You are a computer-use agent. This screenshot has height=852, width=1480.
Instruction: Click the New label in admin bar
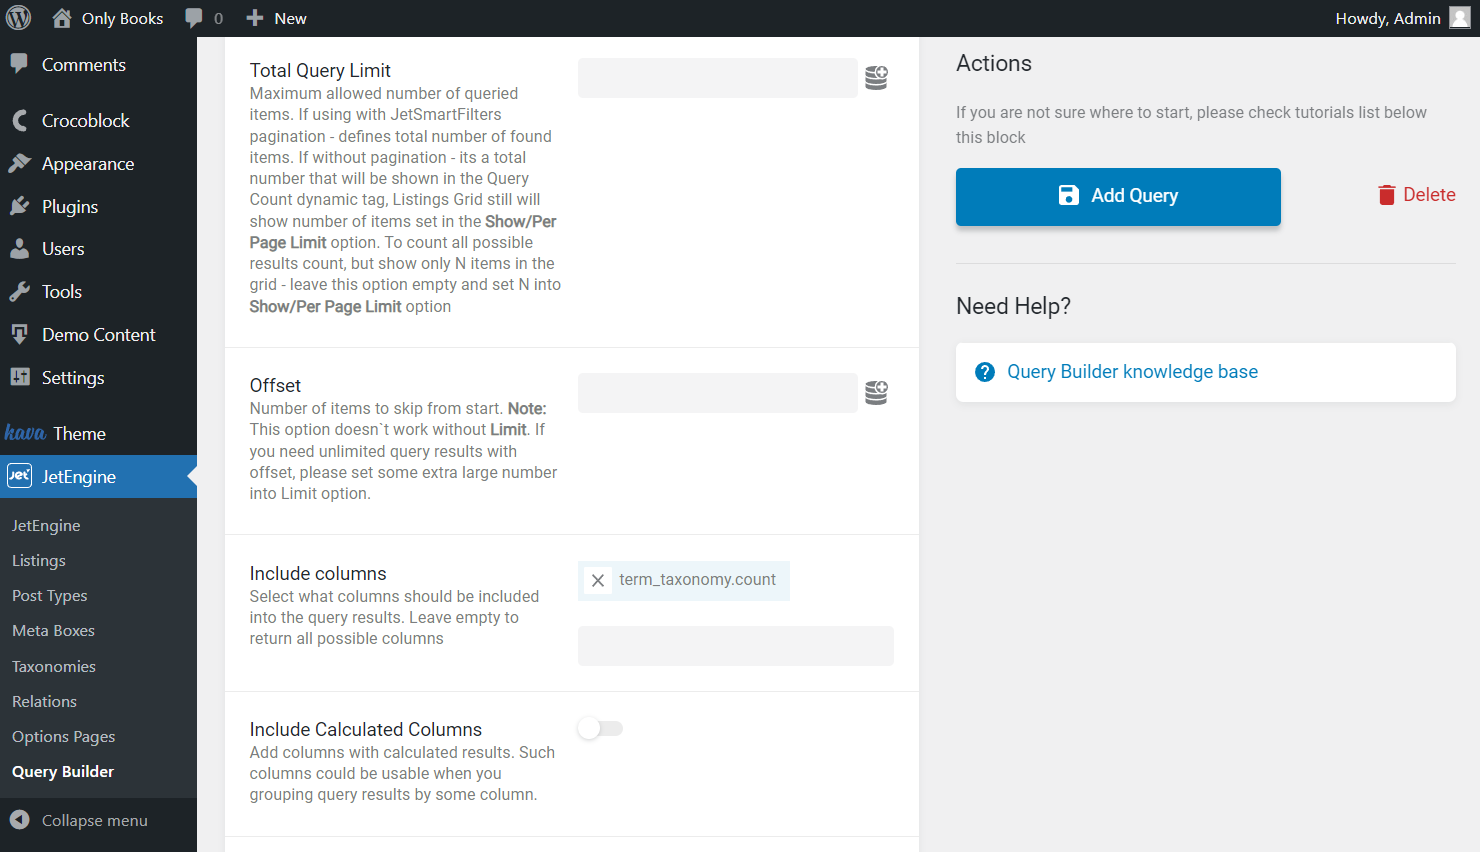[290, 18]
